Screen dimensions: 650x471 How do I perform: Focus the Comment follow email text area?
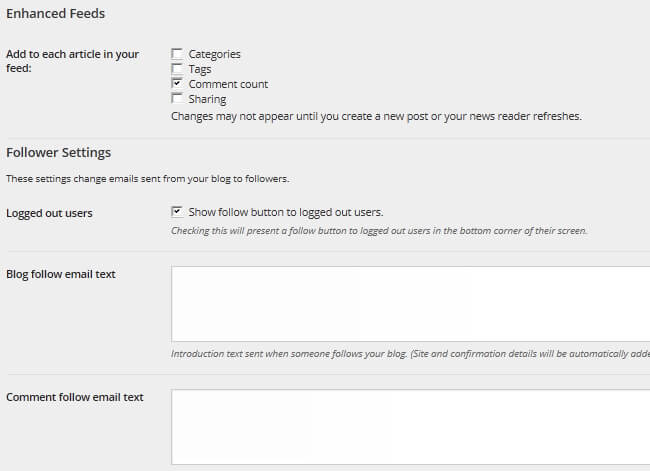(x=410, y=427)
